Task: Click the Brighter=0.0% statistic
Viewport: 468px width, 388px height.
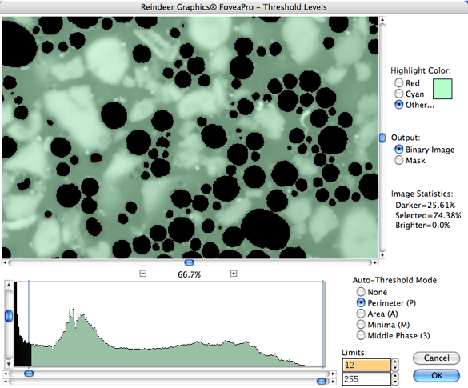Action: pyautogui.click(x=423, y=225)
